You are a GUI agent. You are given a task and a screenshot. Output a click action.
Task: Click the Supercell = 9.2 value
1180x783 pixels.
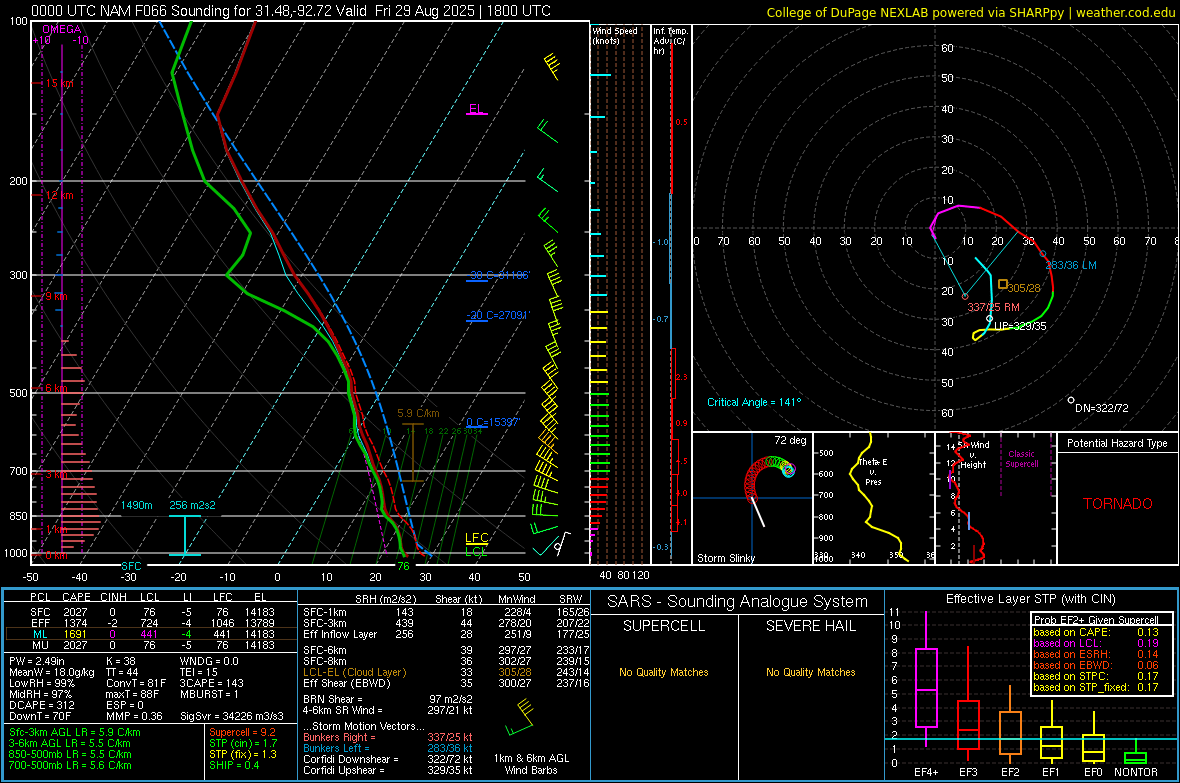pos(242,732)
